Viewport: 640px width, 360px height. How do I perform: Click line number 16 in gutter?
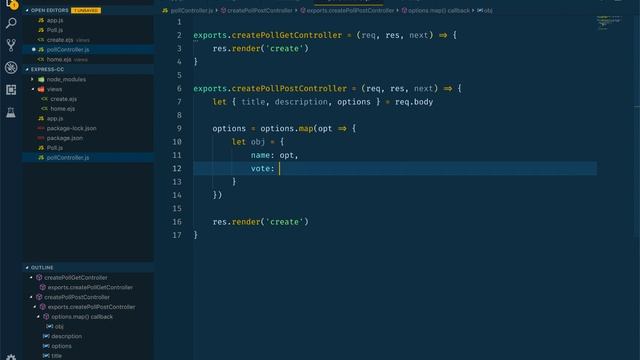pyautogui.click(x=177, y=222)
